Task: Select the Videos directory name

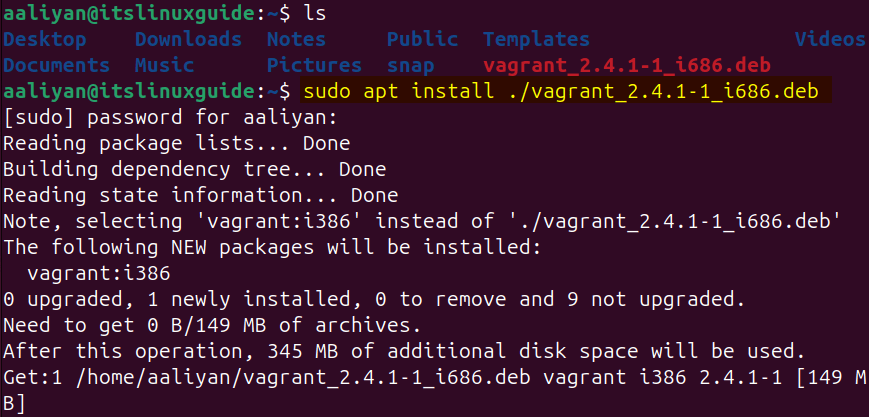Action: pos(830,40)
